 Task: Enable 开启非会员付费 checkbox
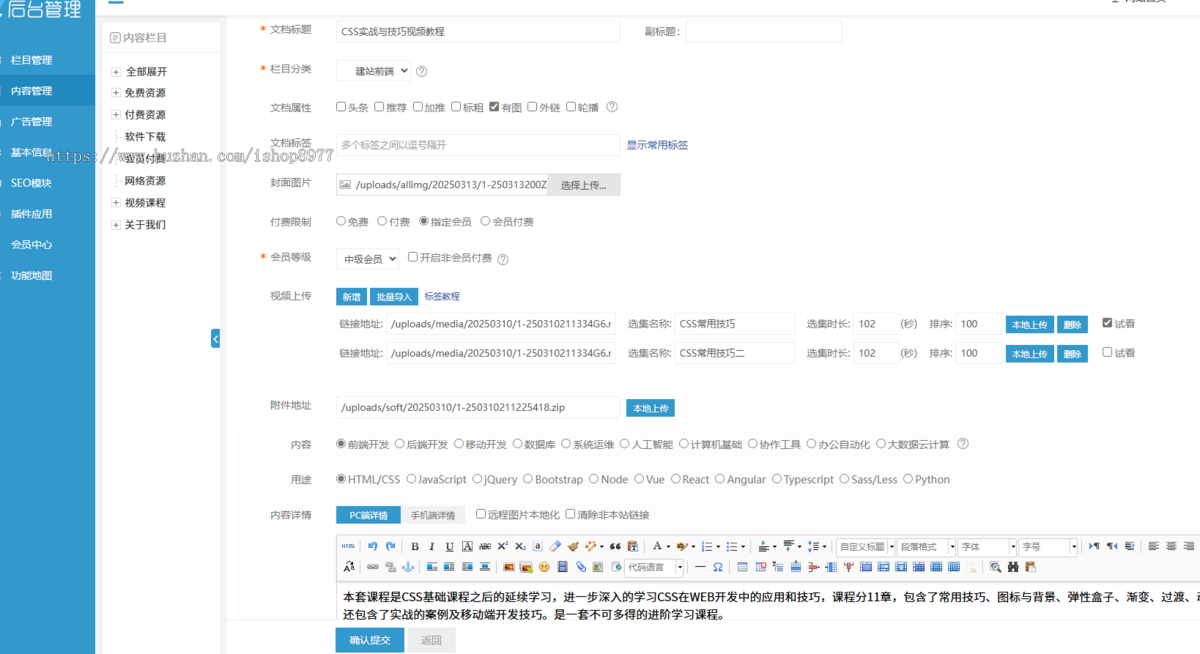click(412, 257)
